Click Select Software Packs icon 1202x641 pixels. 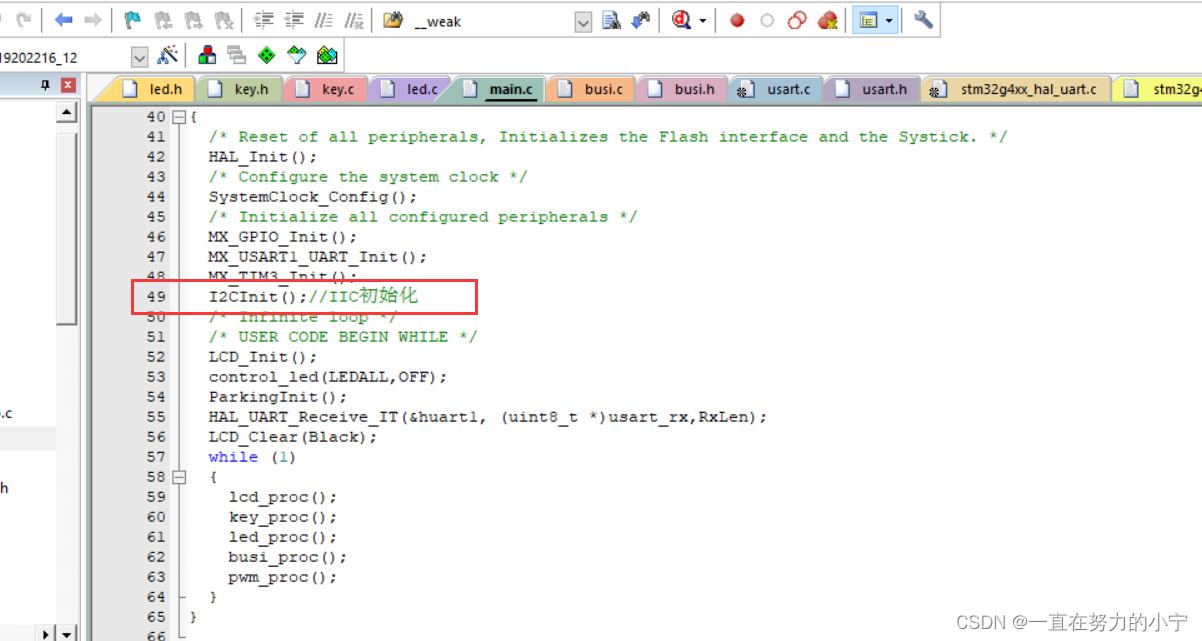(297, 55)
